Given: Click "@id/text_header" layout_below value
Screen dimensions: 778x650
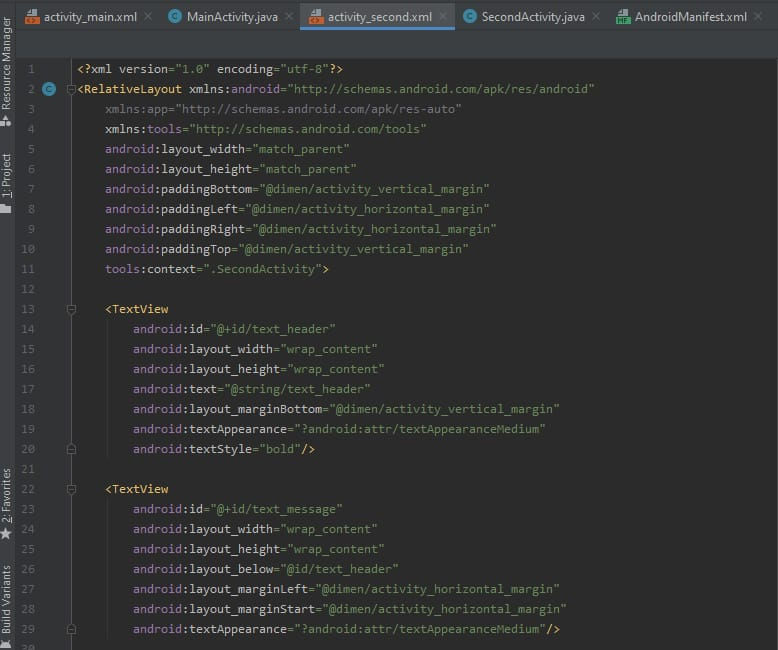Looking at the screenshot, I should coord(339,570).
